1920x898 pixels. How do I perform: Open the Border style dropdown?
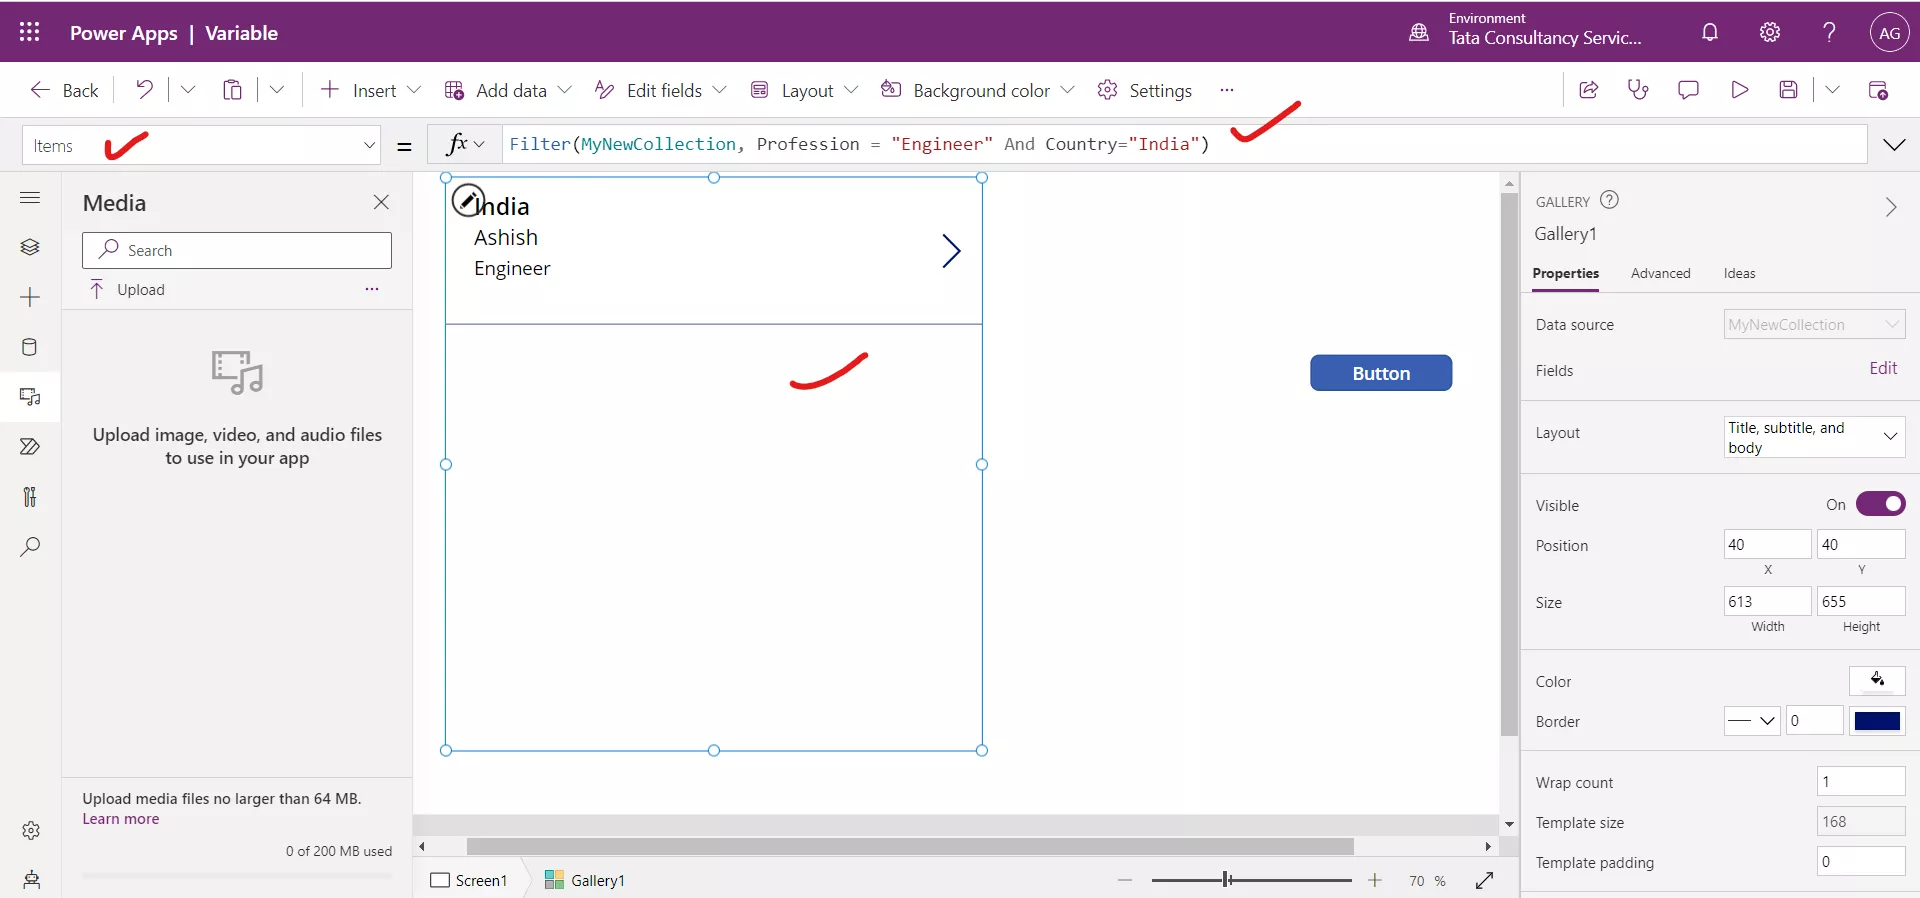pos(1752,720)
